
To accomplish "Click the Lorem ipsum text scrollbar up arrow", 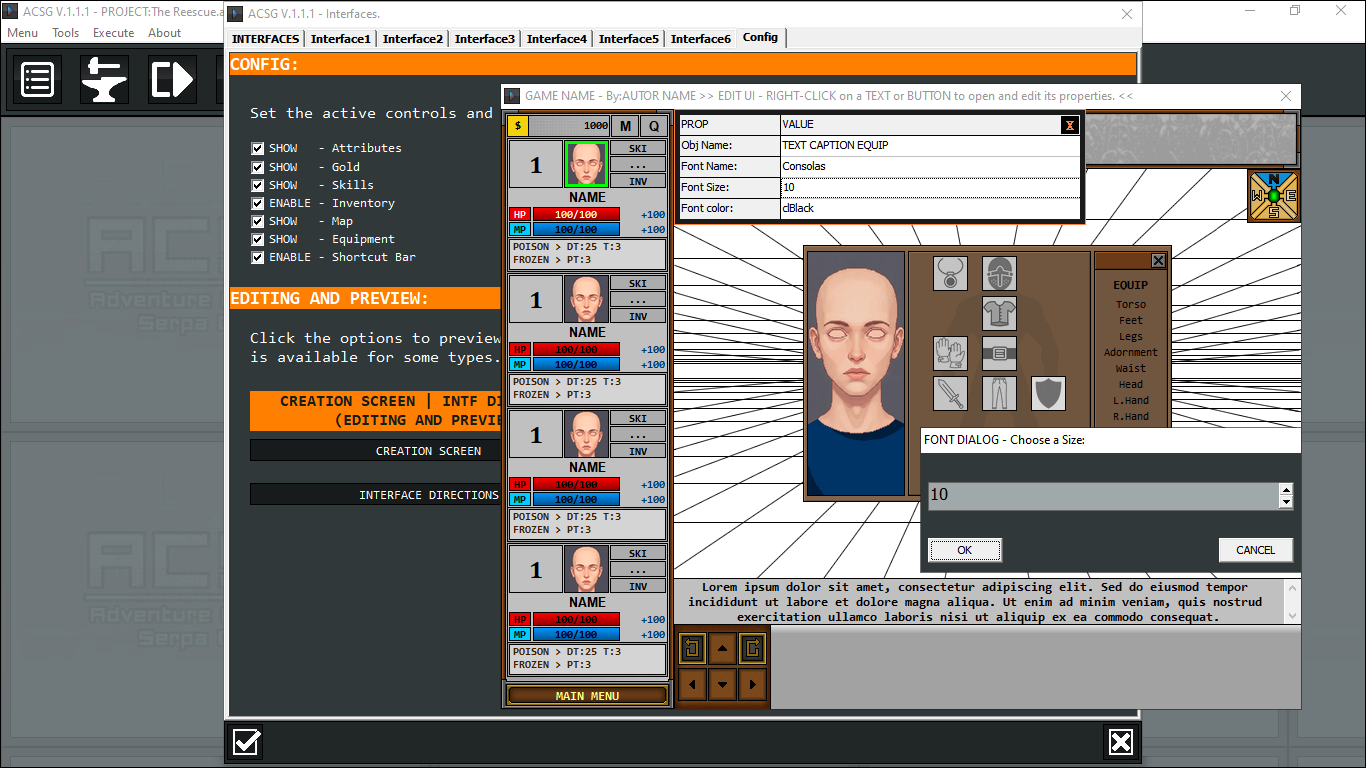I will click(x=1292, y=587).
